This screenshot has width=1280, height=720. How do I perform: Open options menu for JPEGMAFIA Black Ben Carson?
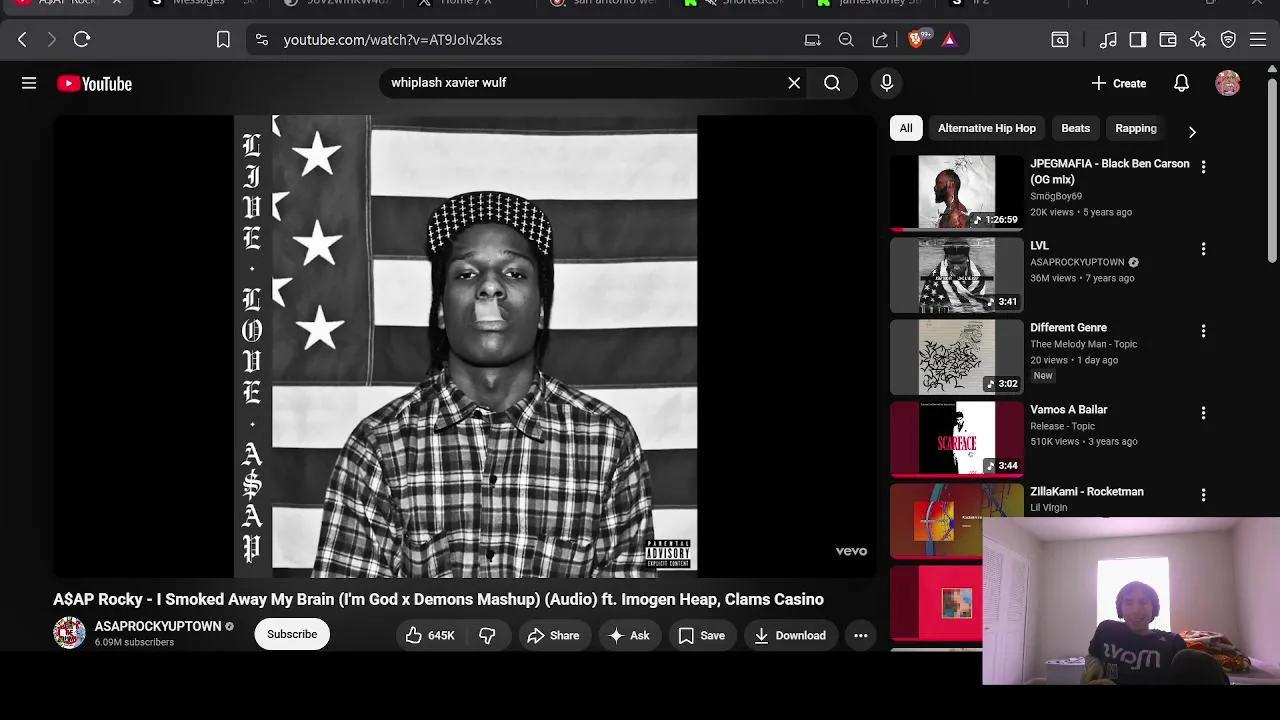pyautogui.click(x=1203, y=167)
